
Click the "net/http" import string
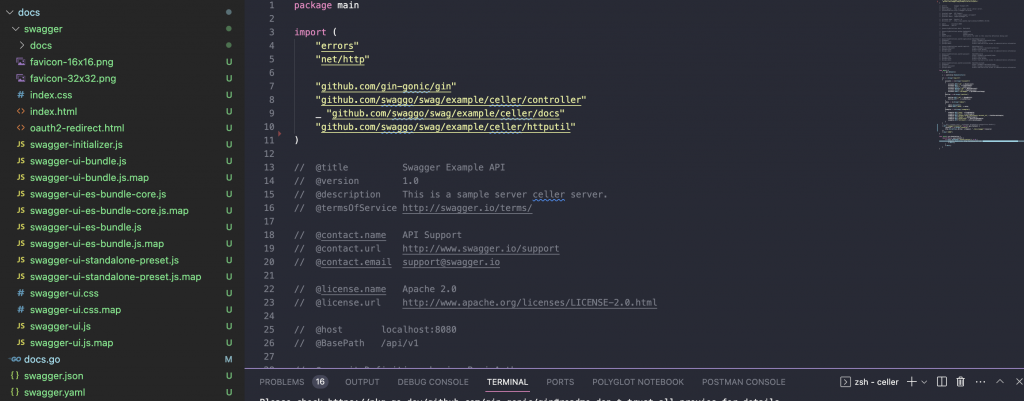(342, 59)
